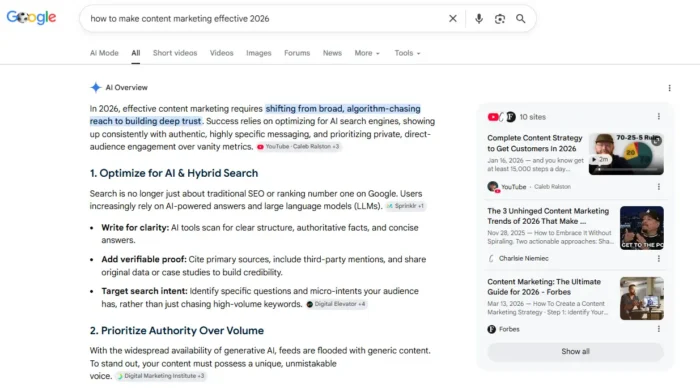
Task: Open the Tools dropdown
Action: tap(407, 53)
